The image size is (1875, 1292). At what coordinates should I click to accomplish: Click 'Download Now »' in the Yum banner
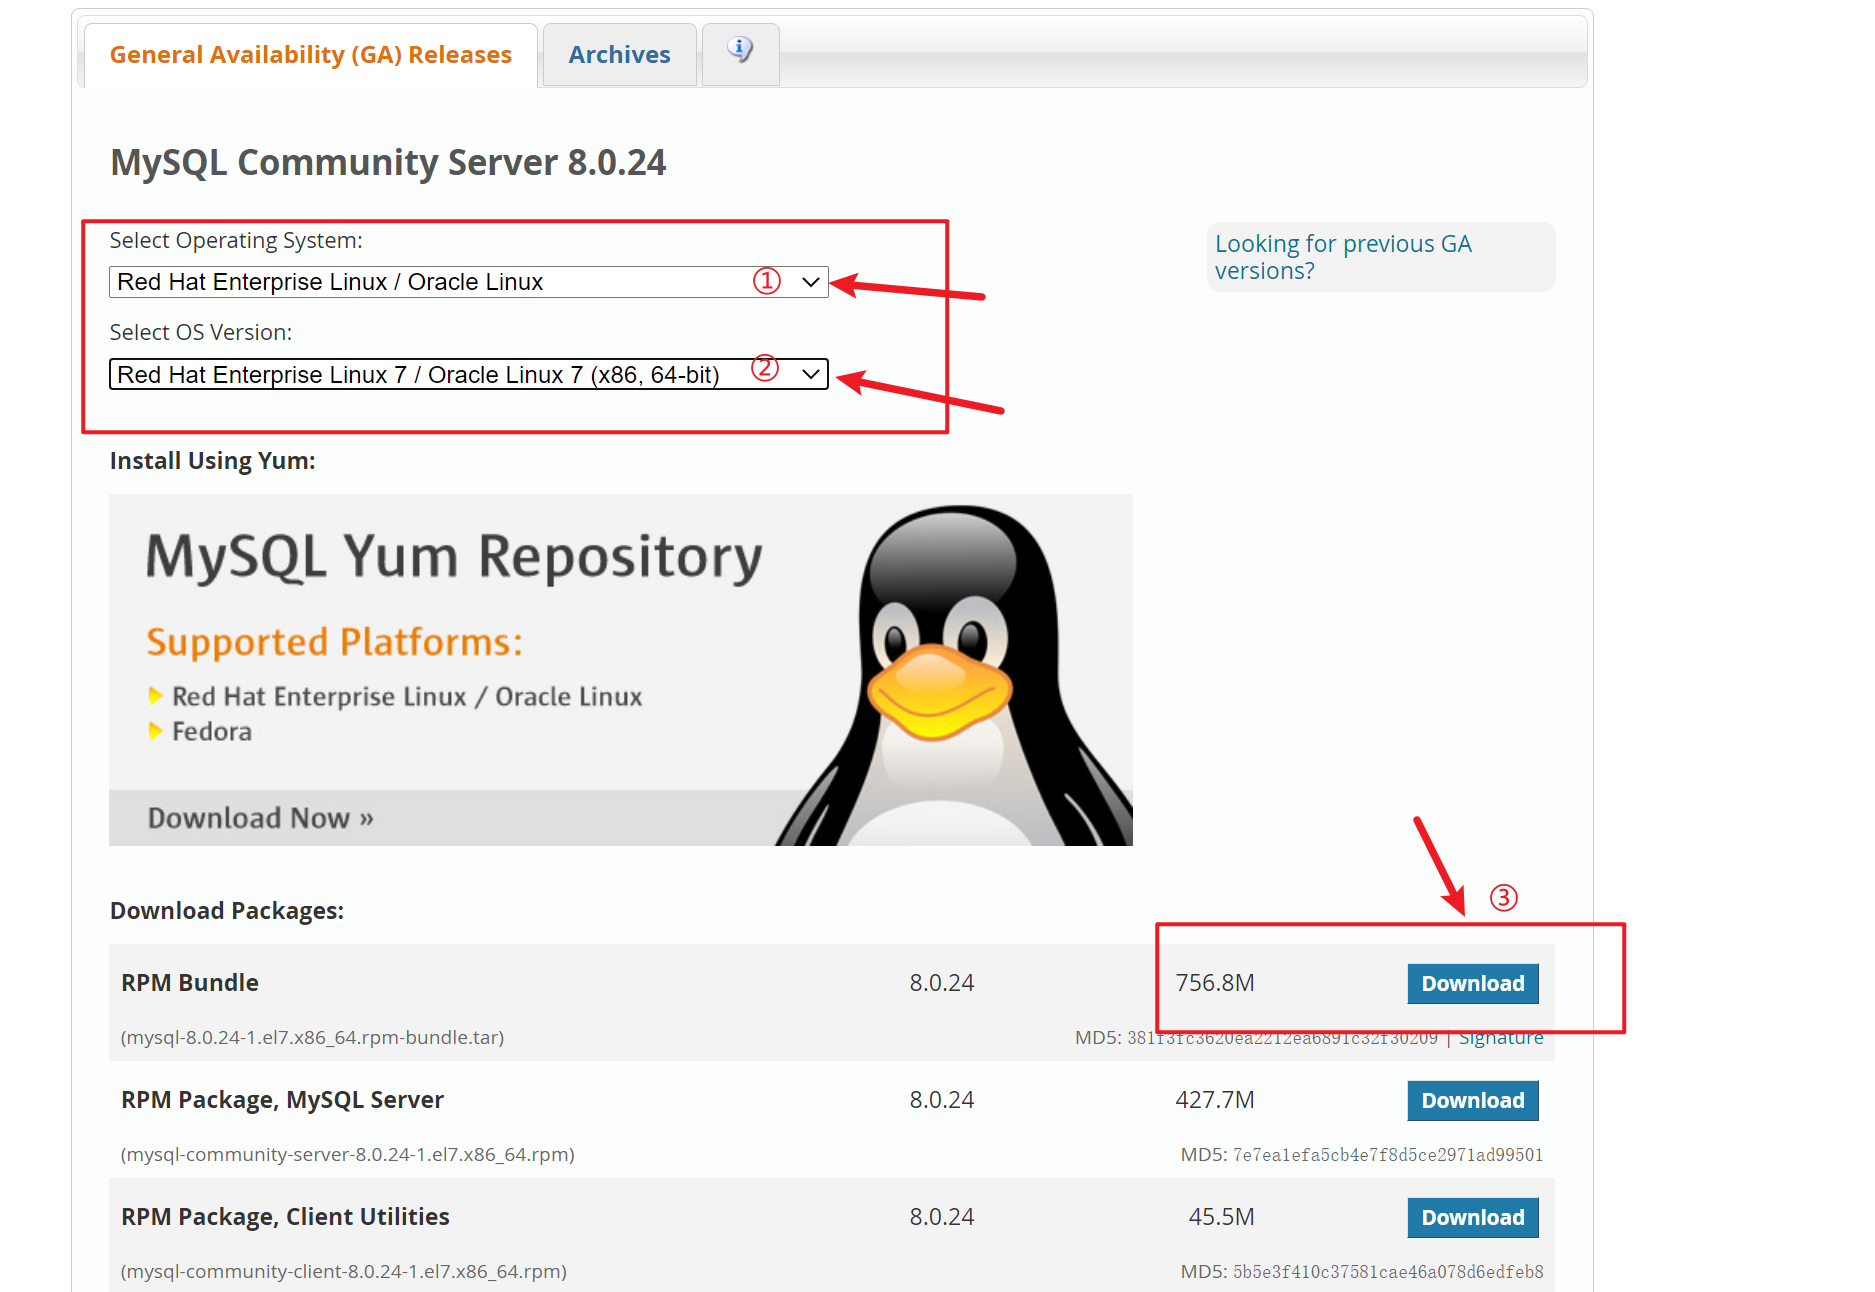pos(261,818)
